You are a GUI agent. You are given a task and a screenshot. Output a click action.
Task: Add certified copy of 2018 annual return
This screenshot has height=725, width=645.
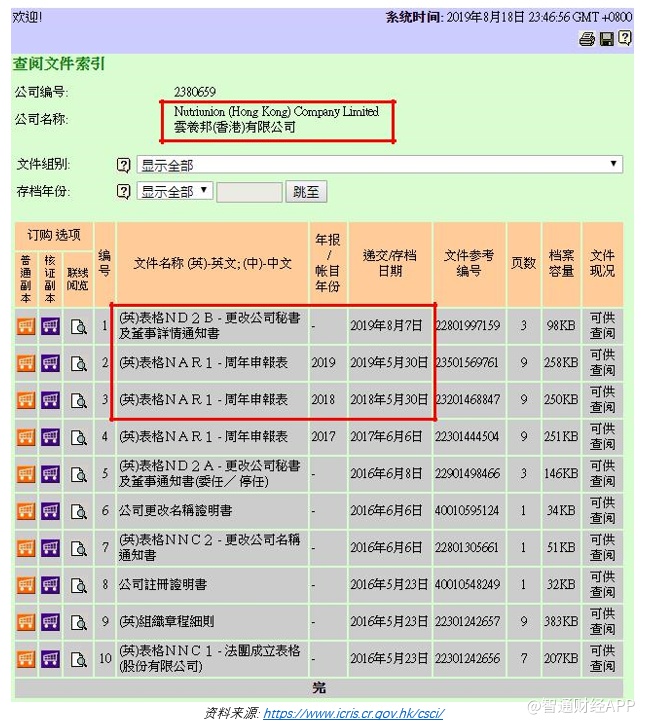[x=50, y=400]
